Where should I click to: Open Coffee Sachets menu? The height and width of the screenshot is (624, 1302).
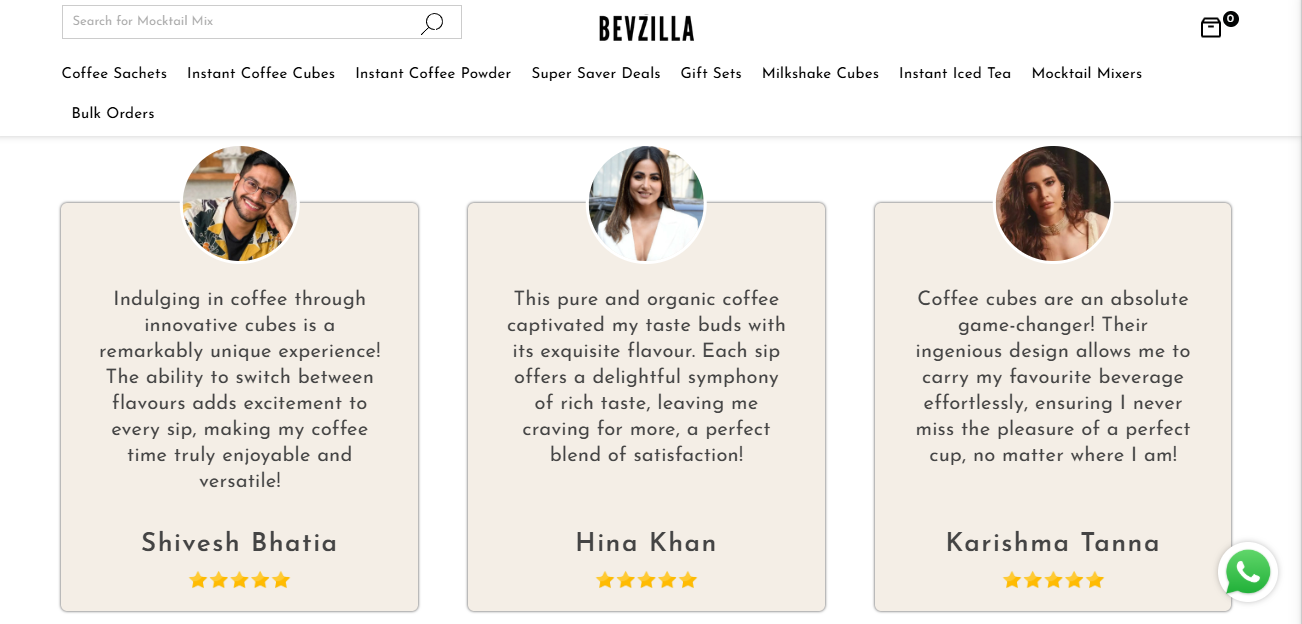(x=114, y=74)
